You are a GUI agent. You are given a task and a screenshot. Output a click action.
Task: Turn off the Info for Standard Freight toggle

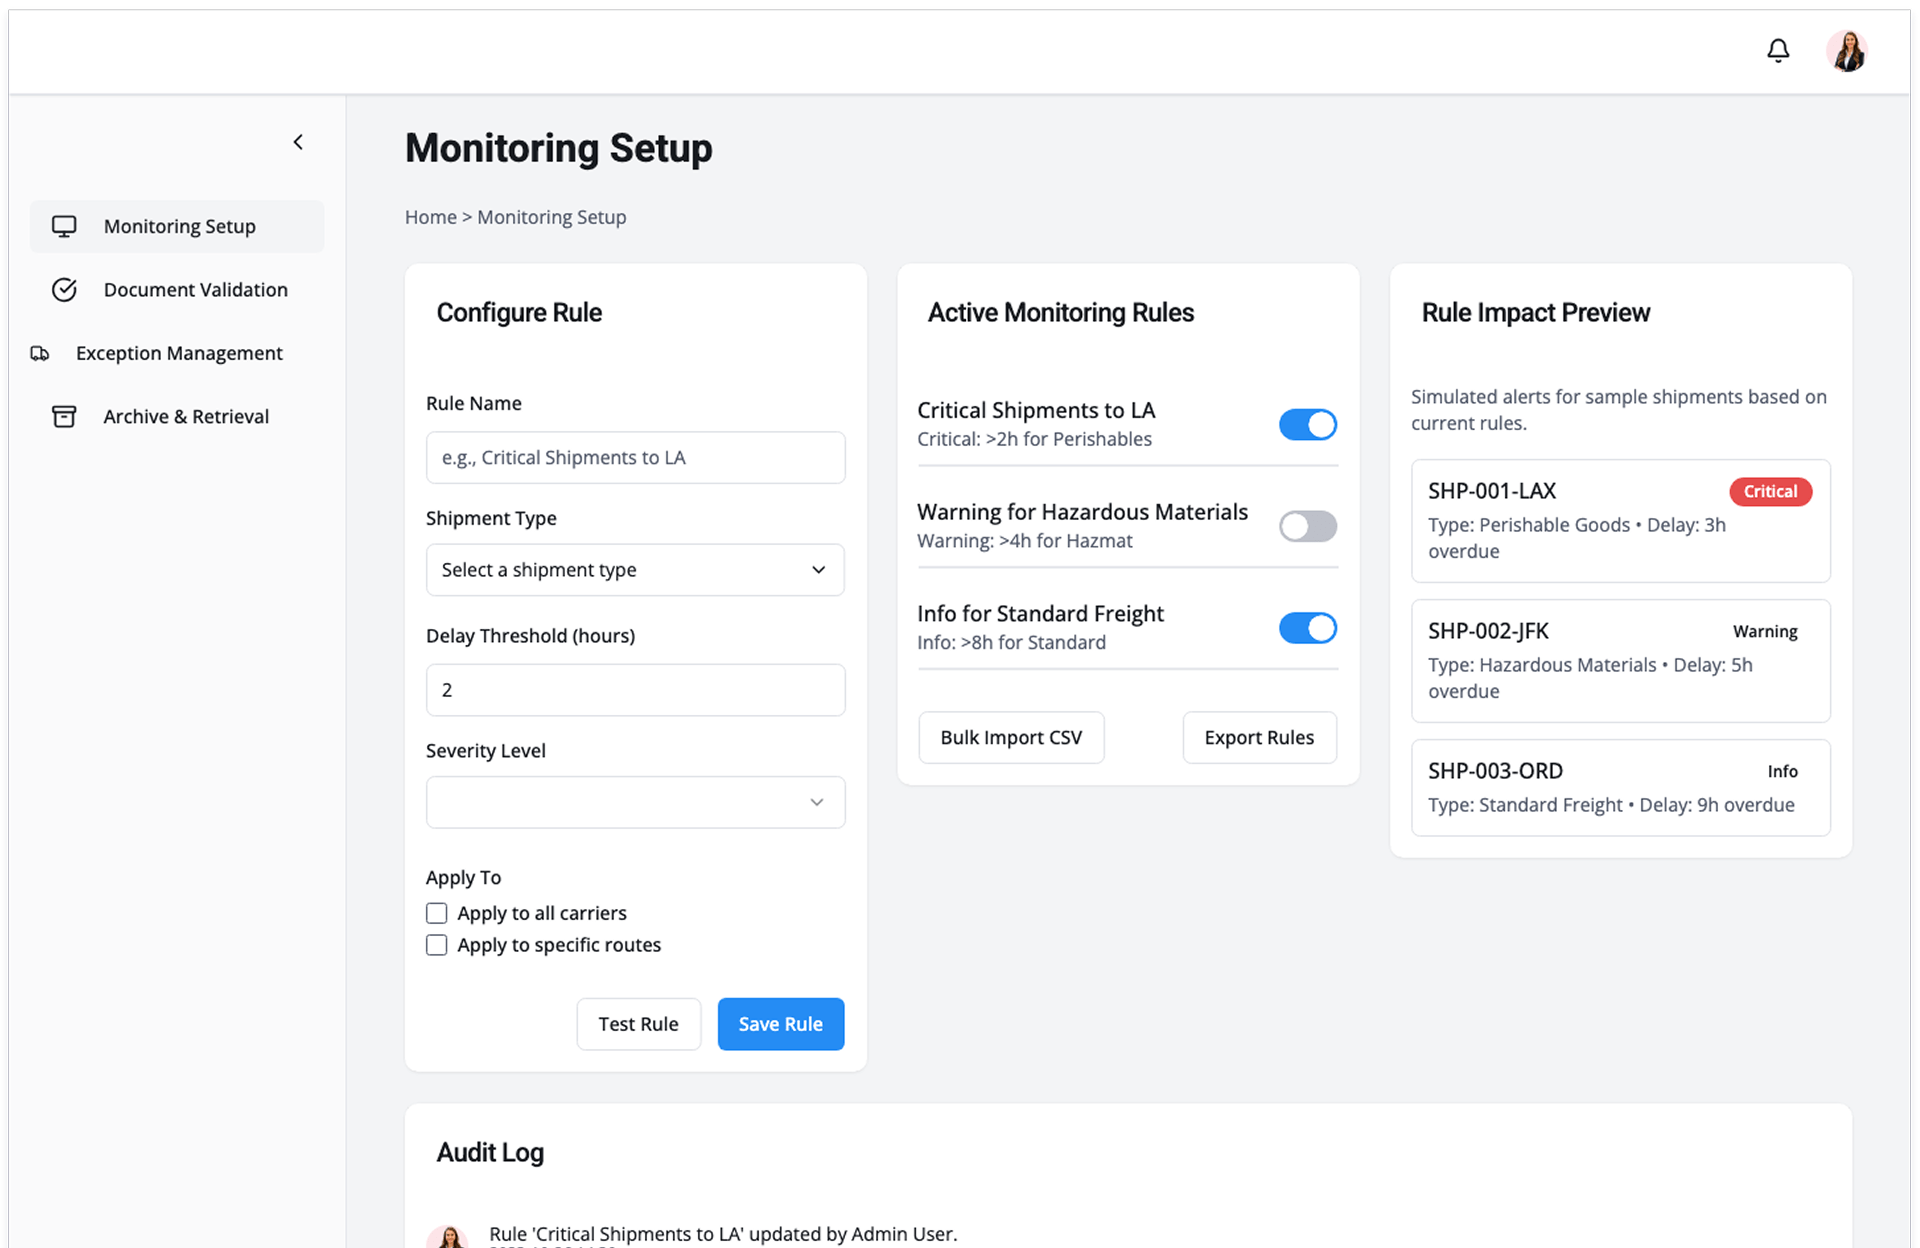(x=1307, y=628)
